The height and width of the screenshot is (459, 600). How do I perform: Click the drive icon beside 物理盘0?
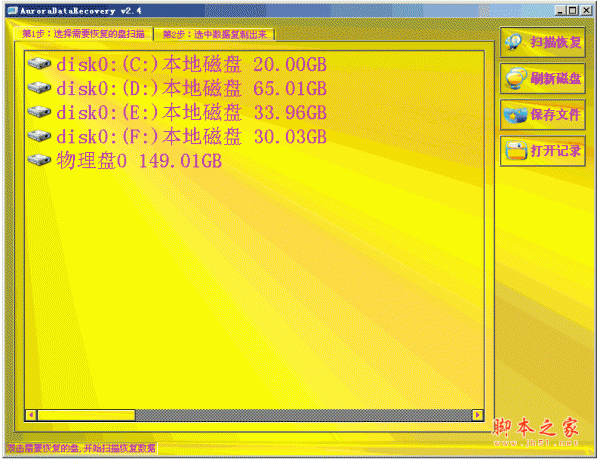[39, 160]
